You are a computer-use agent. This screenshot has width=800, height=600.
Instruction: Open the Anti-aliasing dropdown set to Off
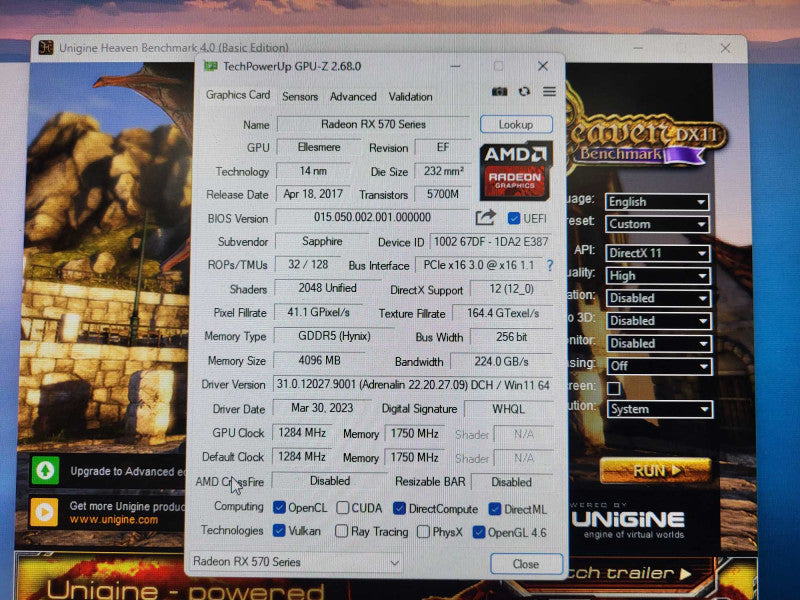point(659,366)
